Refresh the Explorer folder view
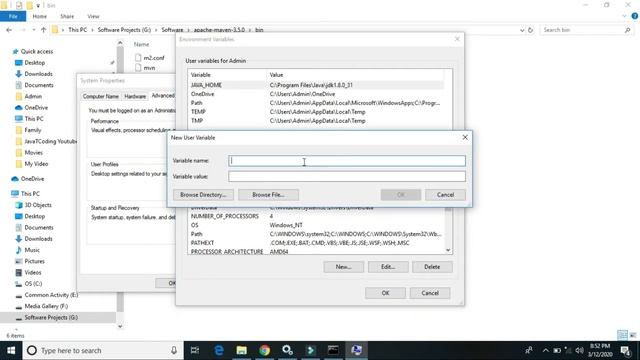The width and height of the screenshot is (640, 360). [x=530, y=30]
